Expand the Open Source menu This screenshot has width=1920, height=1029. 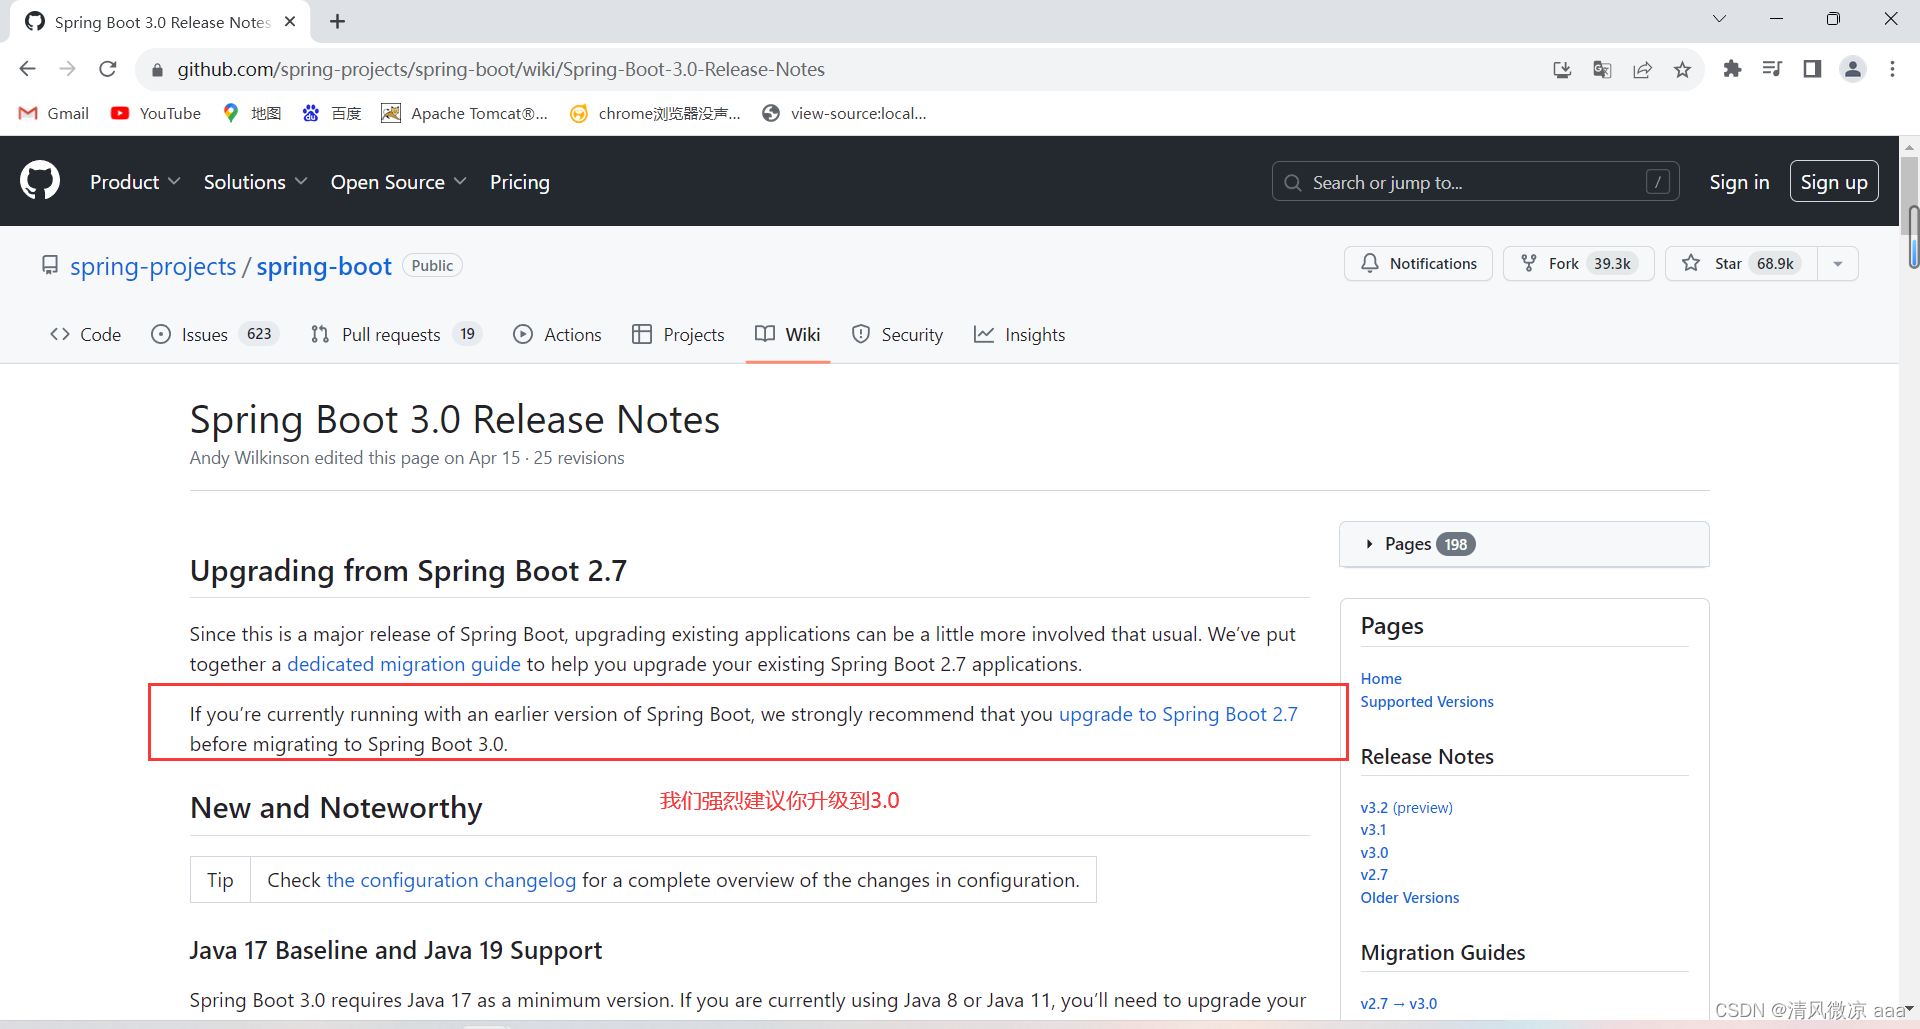pos(398,182)
